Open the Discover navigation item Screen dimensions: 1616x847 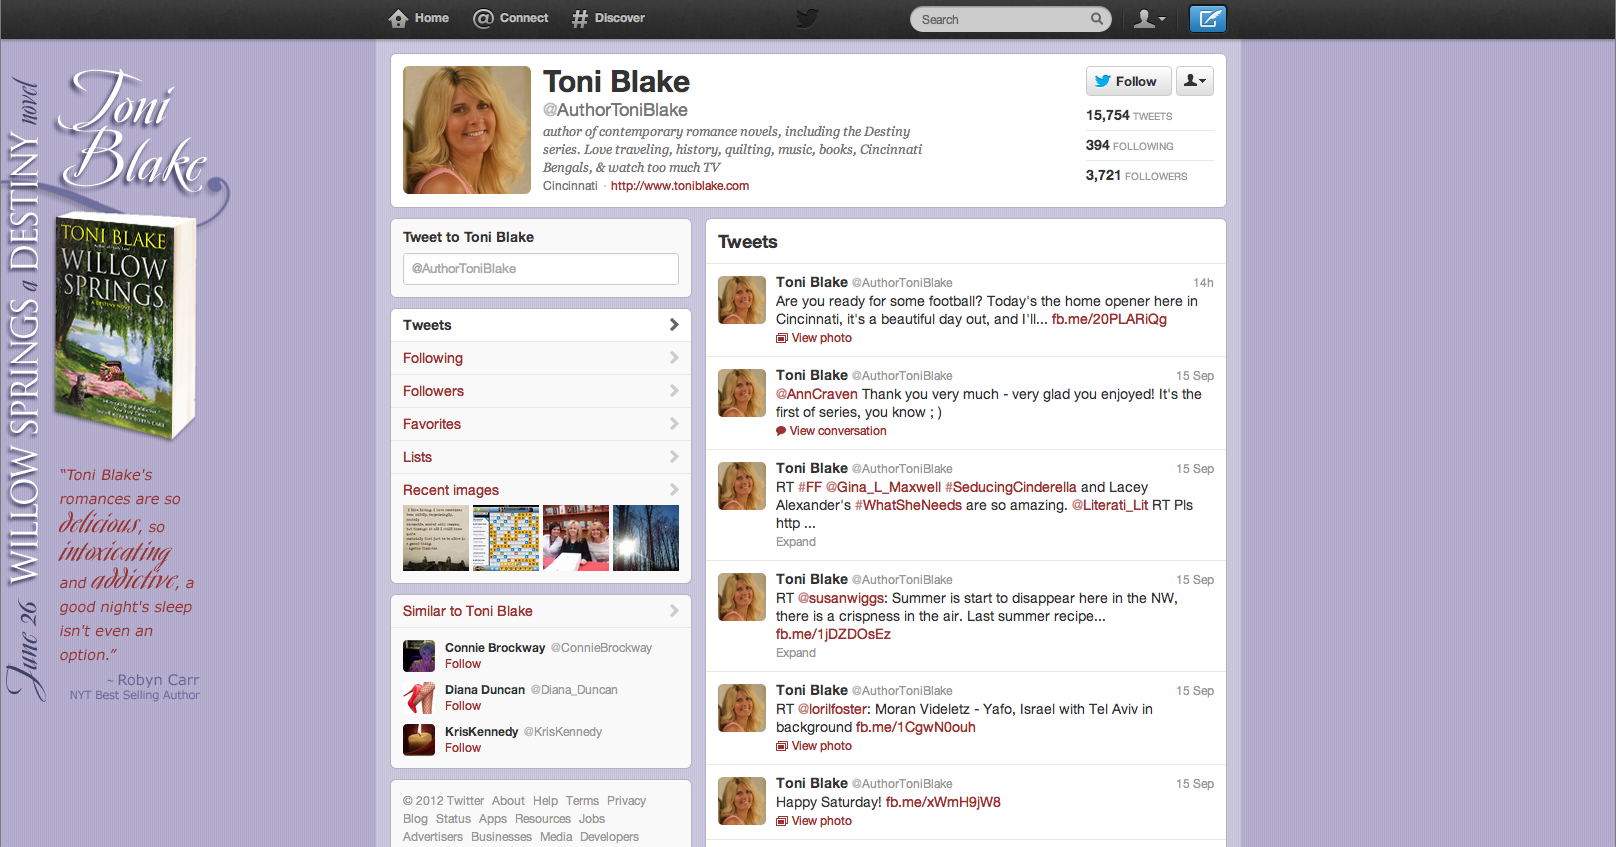click(x=608, y=18)
